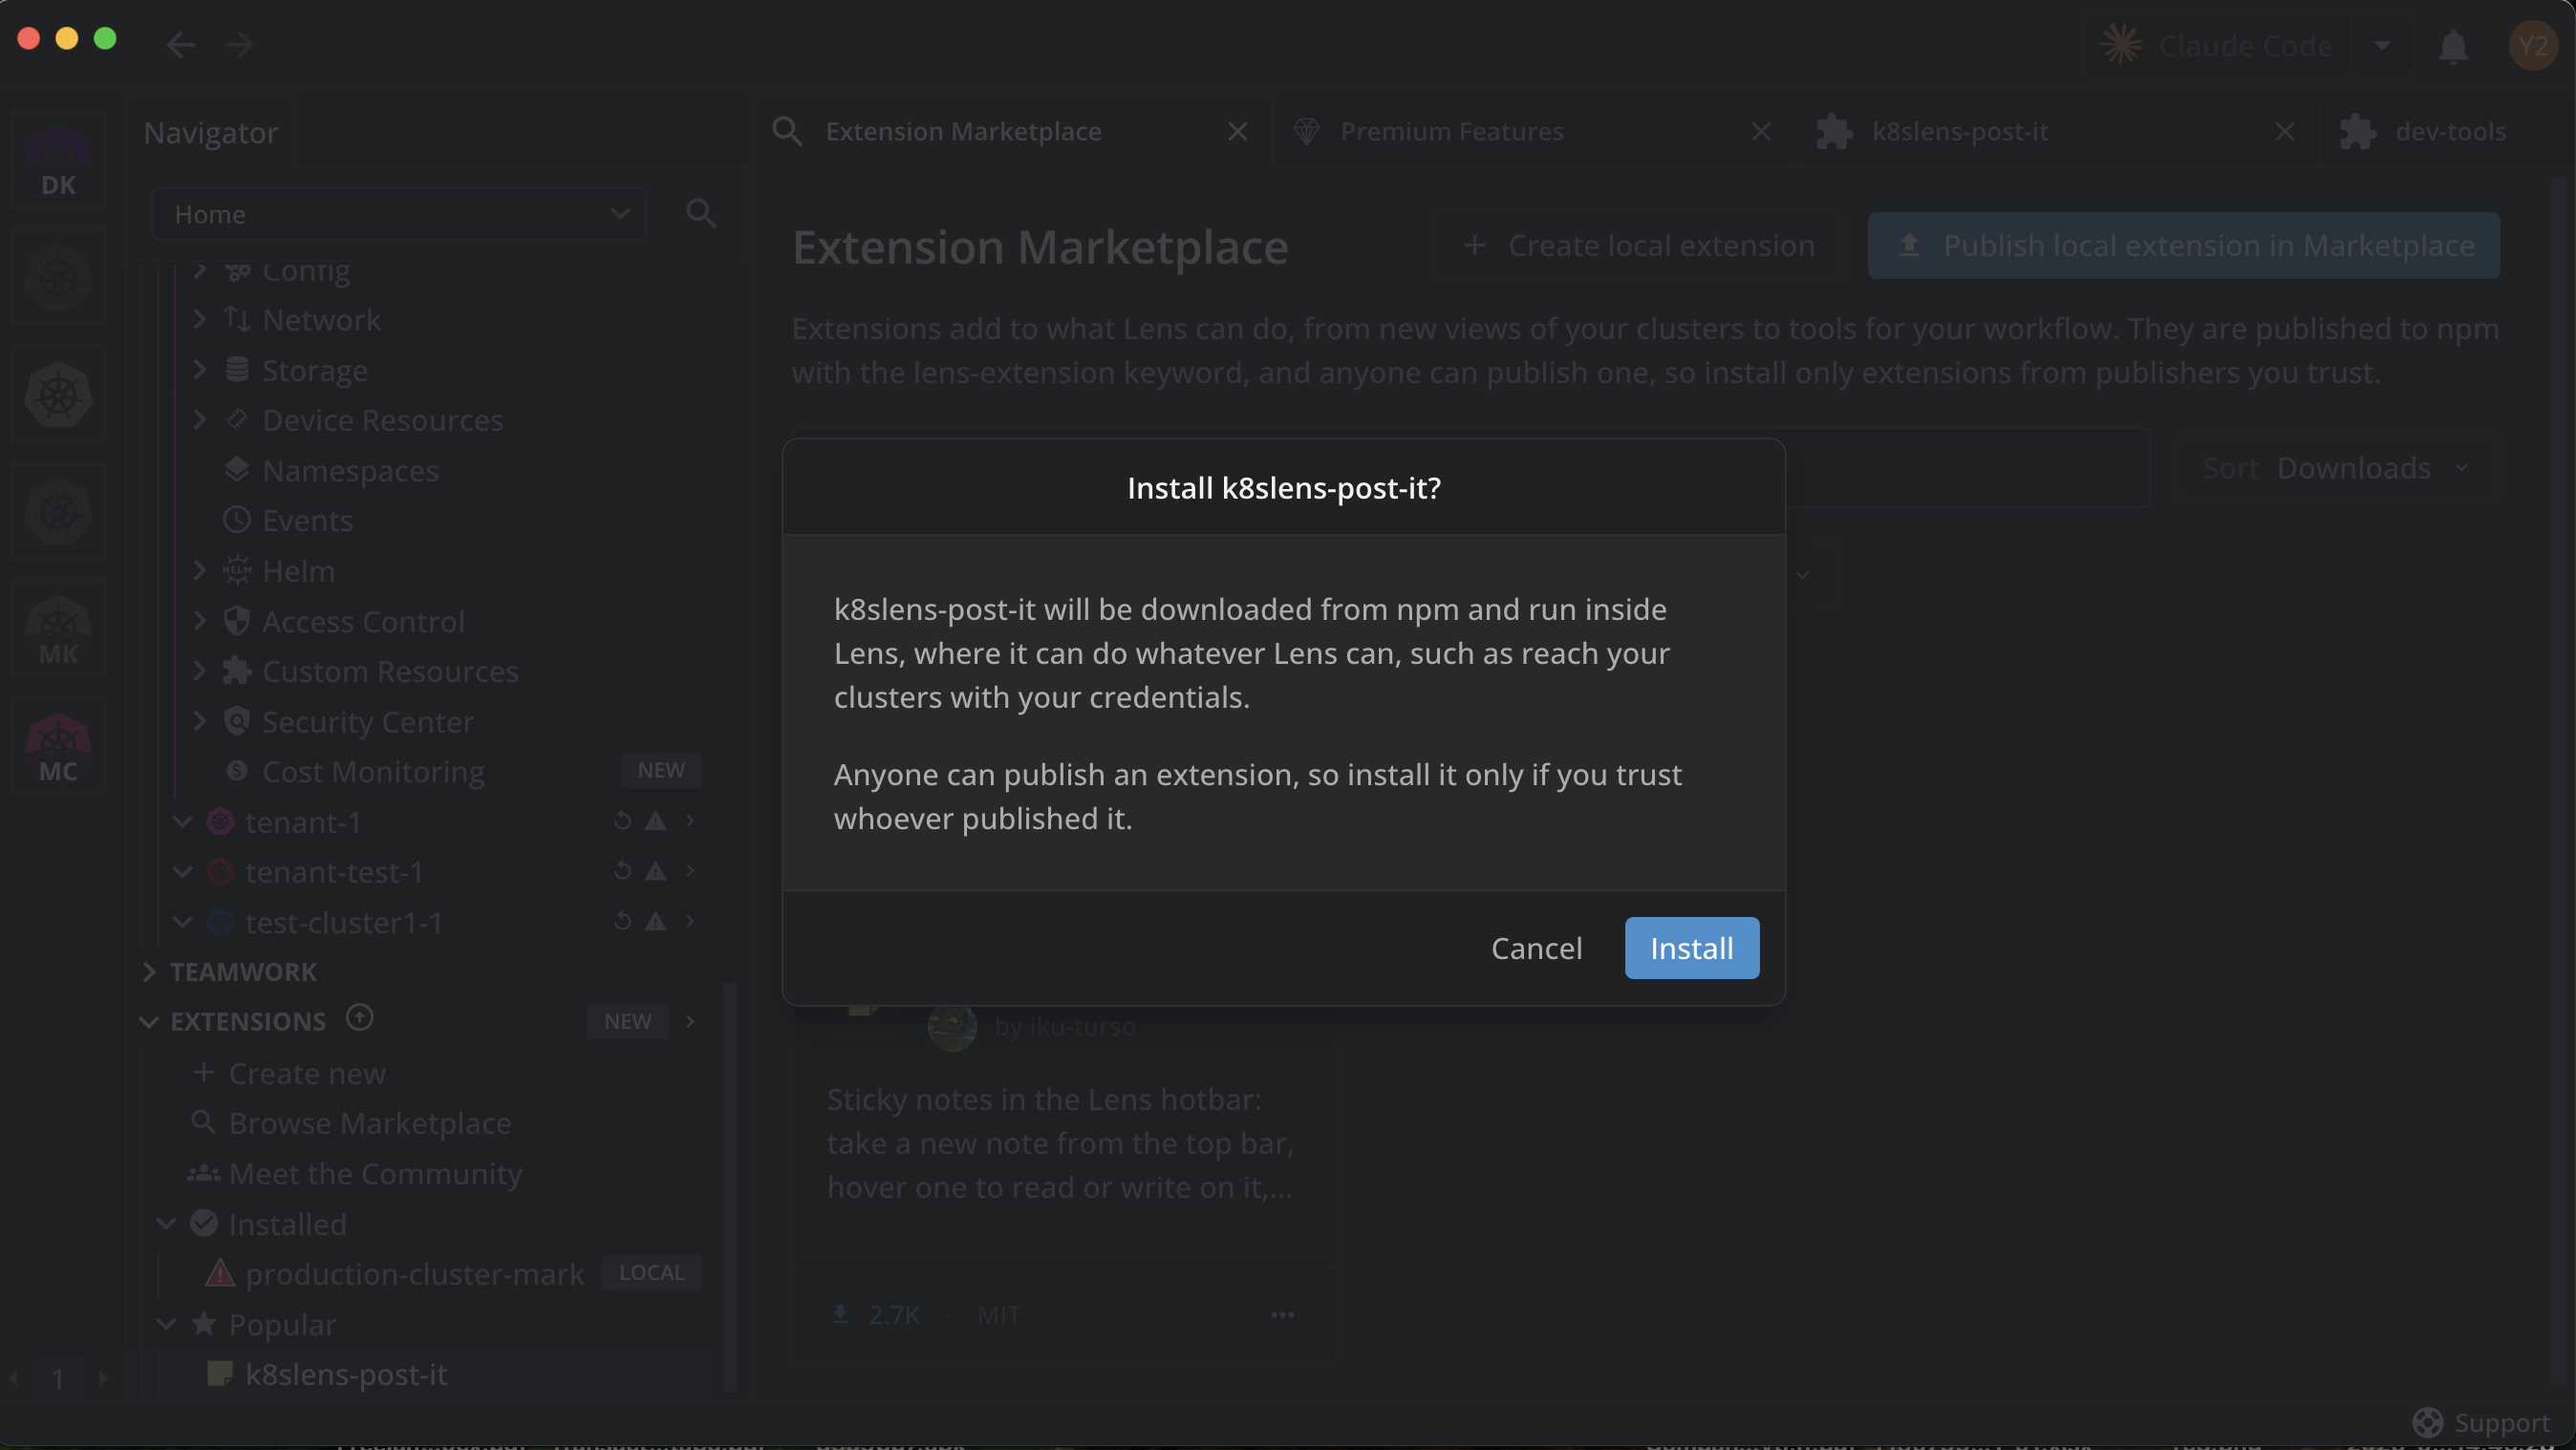Image resolution: width=2576 pixels, height=1450 pixels.
Task: Expand the Storage tree section
Action: tap(199, 369)
